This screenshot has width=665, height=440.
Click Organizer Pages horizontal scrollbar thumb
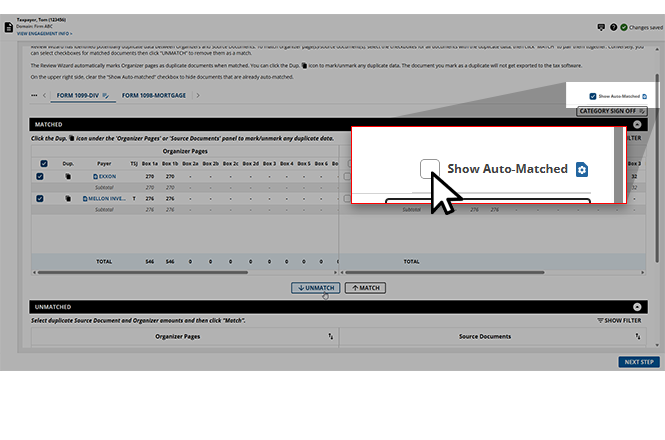point(142,272)
